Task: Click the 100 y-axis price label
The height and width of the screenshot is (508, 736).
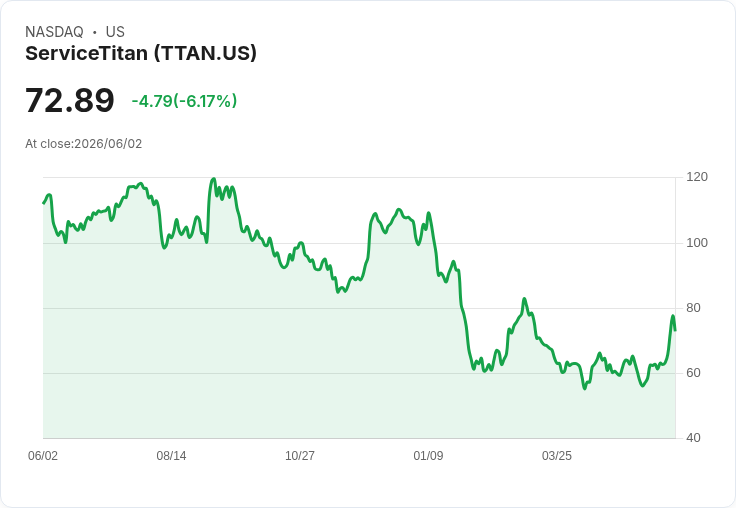Action: click(697, 243)
